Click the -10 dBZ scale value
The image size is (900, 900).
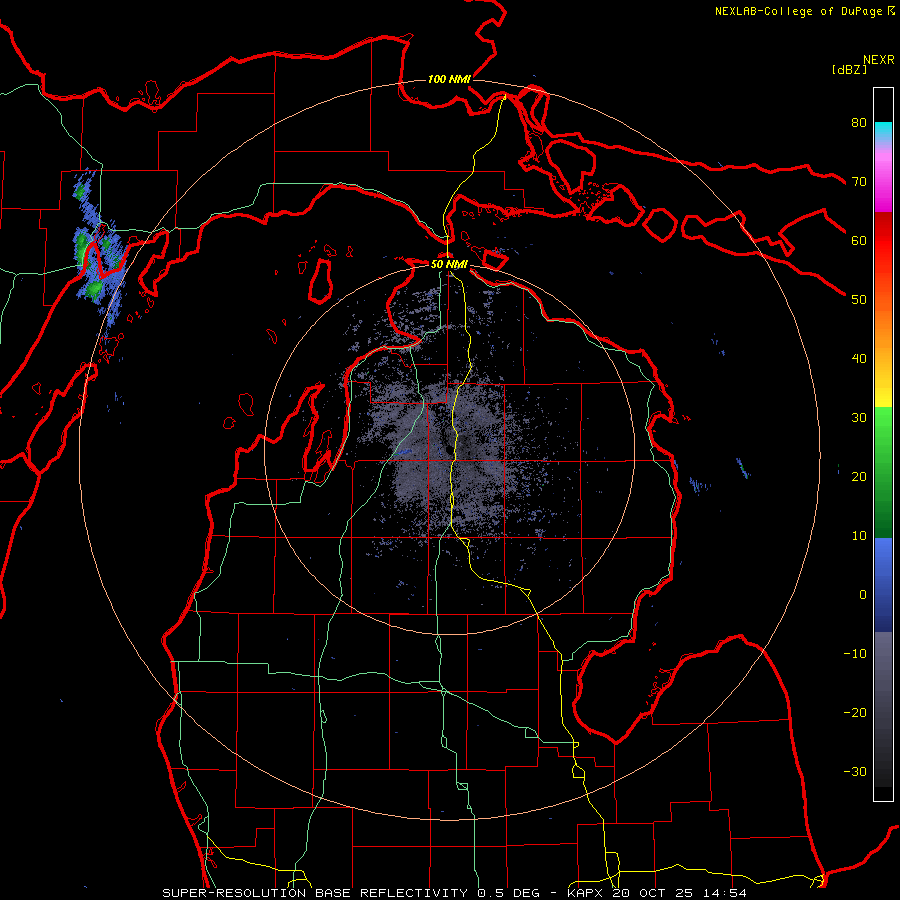click(855, 654)
